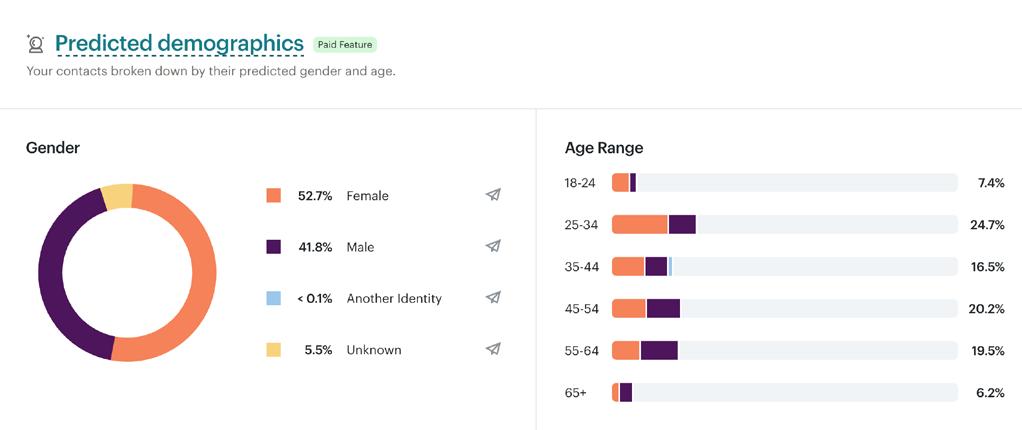Select the purple Male color swatch
The width and height of the screenshot is (1022, 430).
[x=273, y=247]
